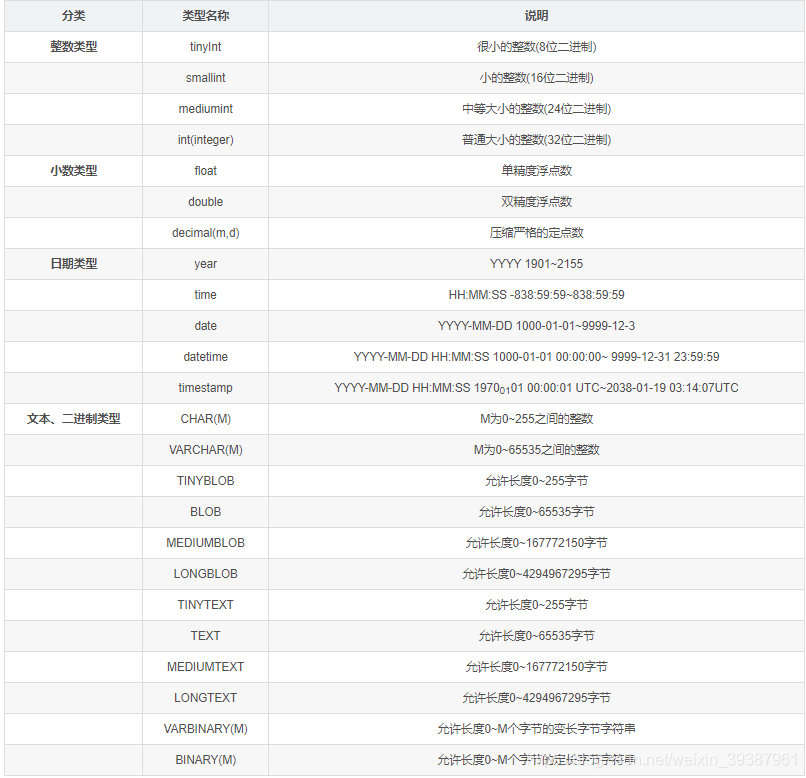Click the TINYTEXT 允许长度0~255字节 description
Screen dimensions: 806x778
pos(536,605)
